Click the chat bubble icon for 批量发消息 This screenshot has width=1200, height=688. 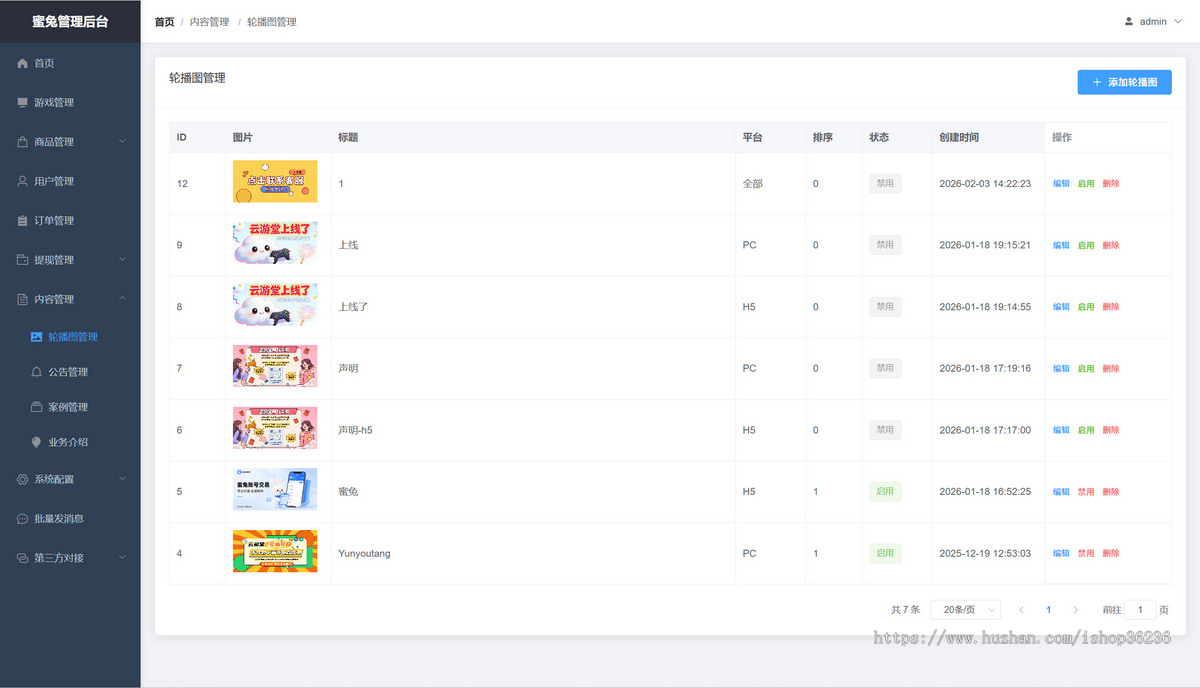point(23,519)
